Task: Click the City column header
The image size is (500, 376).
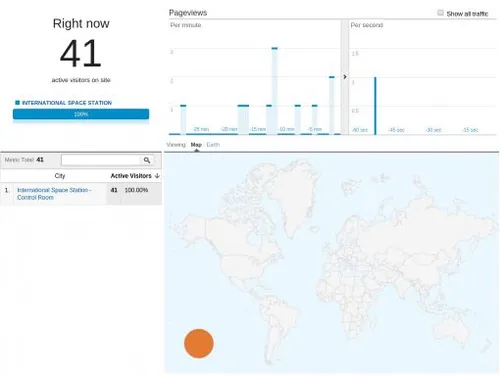Action: pyautogui.click(x=60, y=176)
